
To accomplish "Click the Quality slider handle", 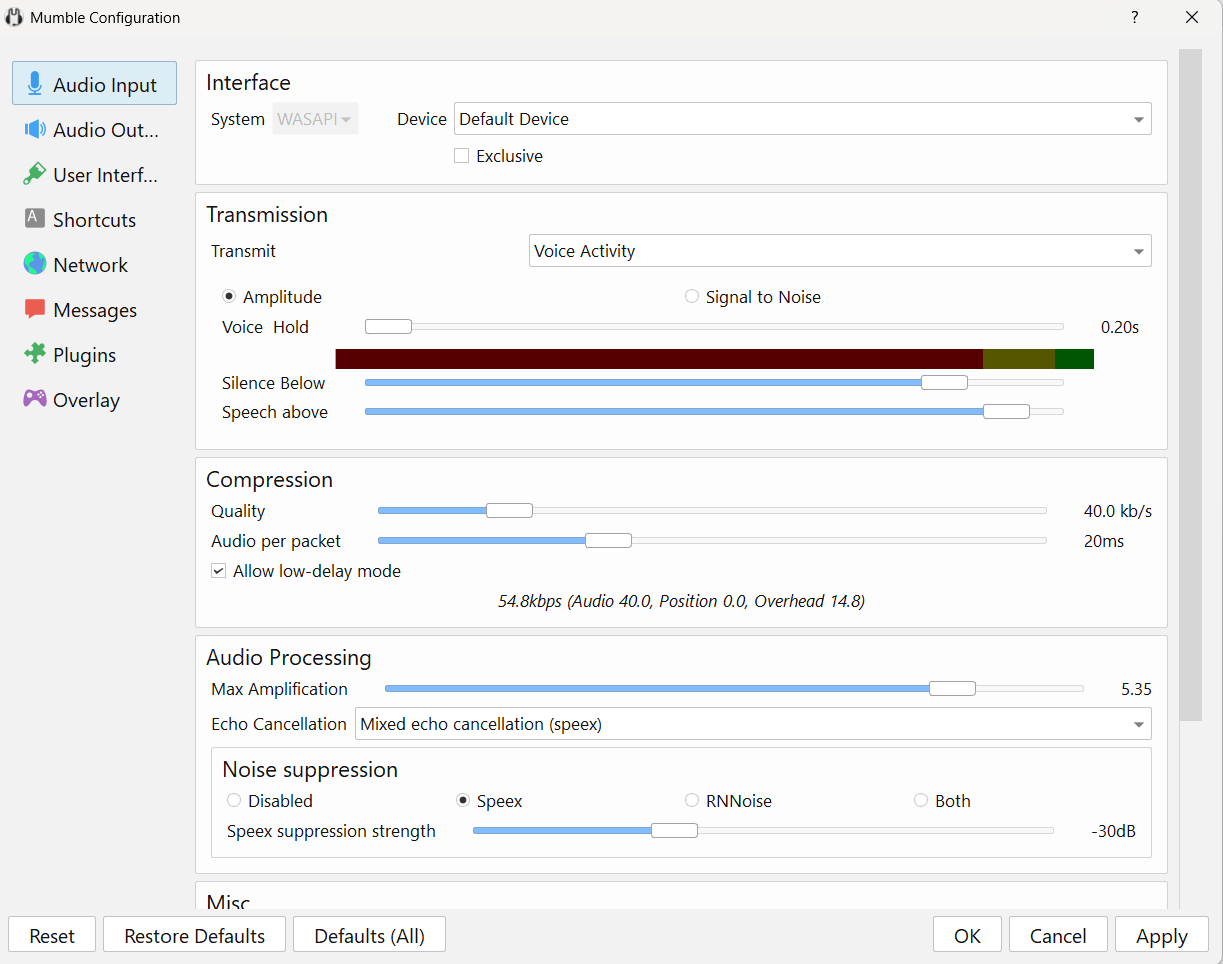I will coord(509,511).
